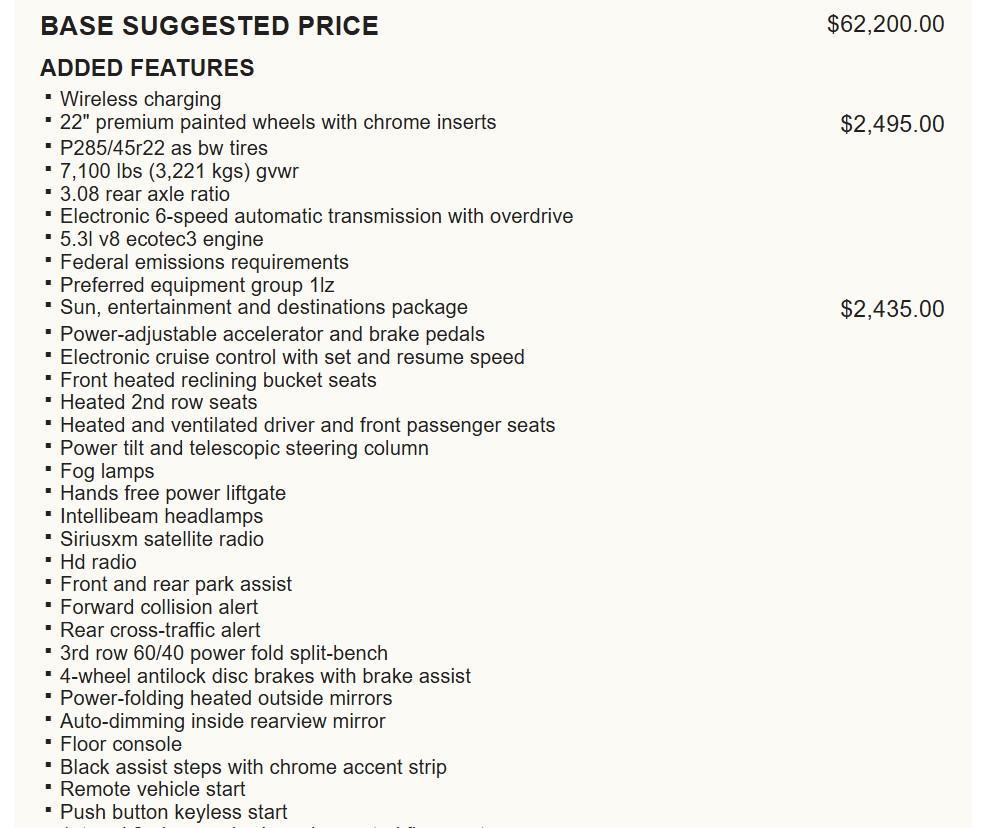The height and width of the screenshot is (828, 982).
Task: Click the Added Features heading
Action: point(147,68)
